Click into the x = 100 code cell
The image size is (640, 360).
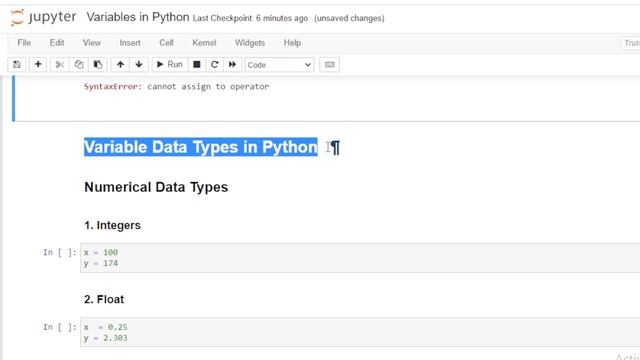coord(360,258)
